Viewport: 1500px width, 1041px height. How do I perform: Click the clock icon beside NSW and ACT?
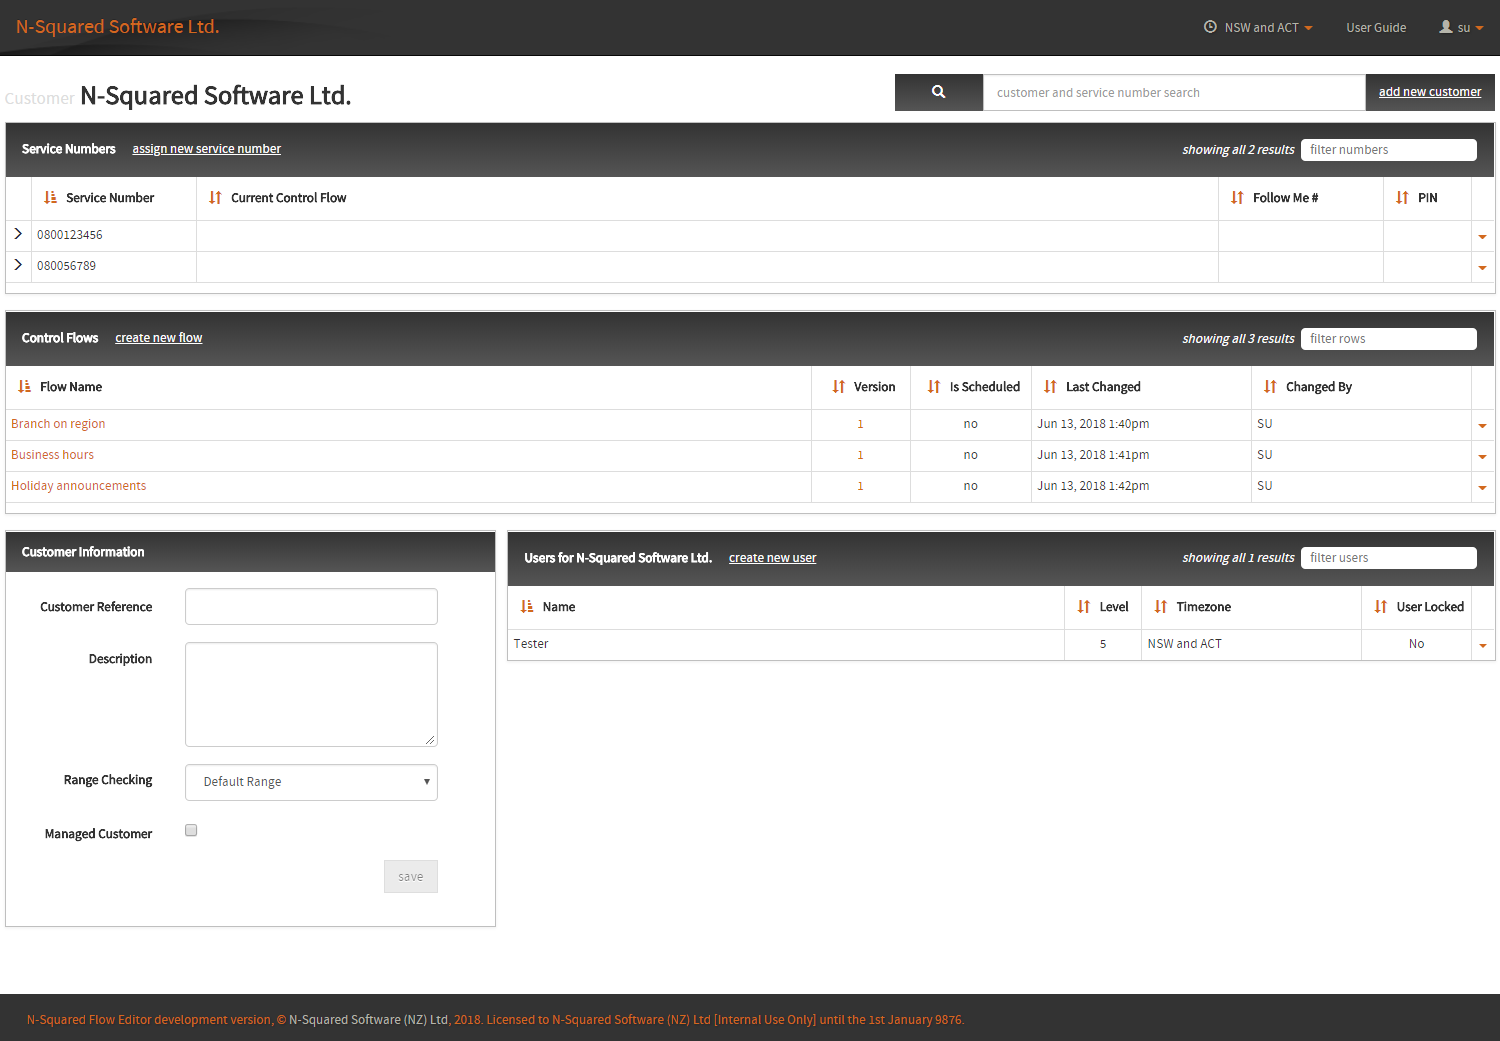1210,27
